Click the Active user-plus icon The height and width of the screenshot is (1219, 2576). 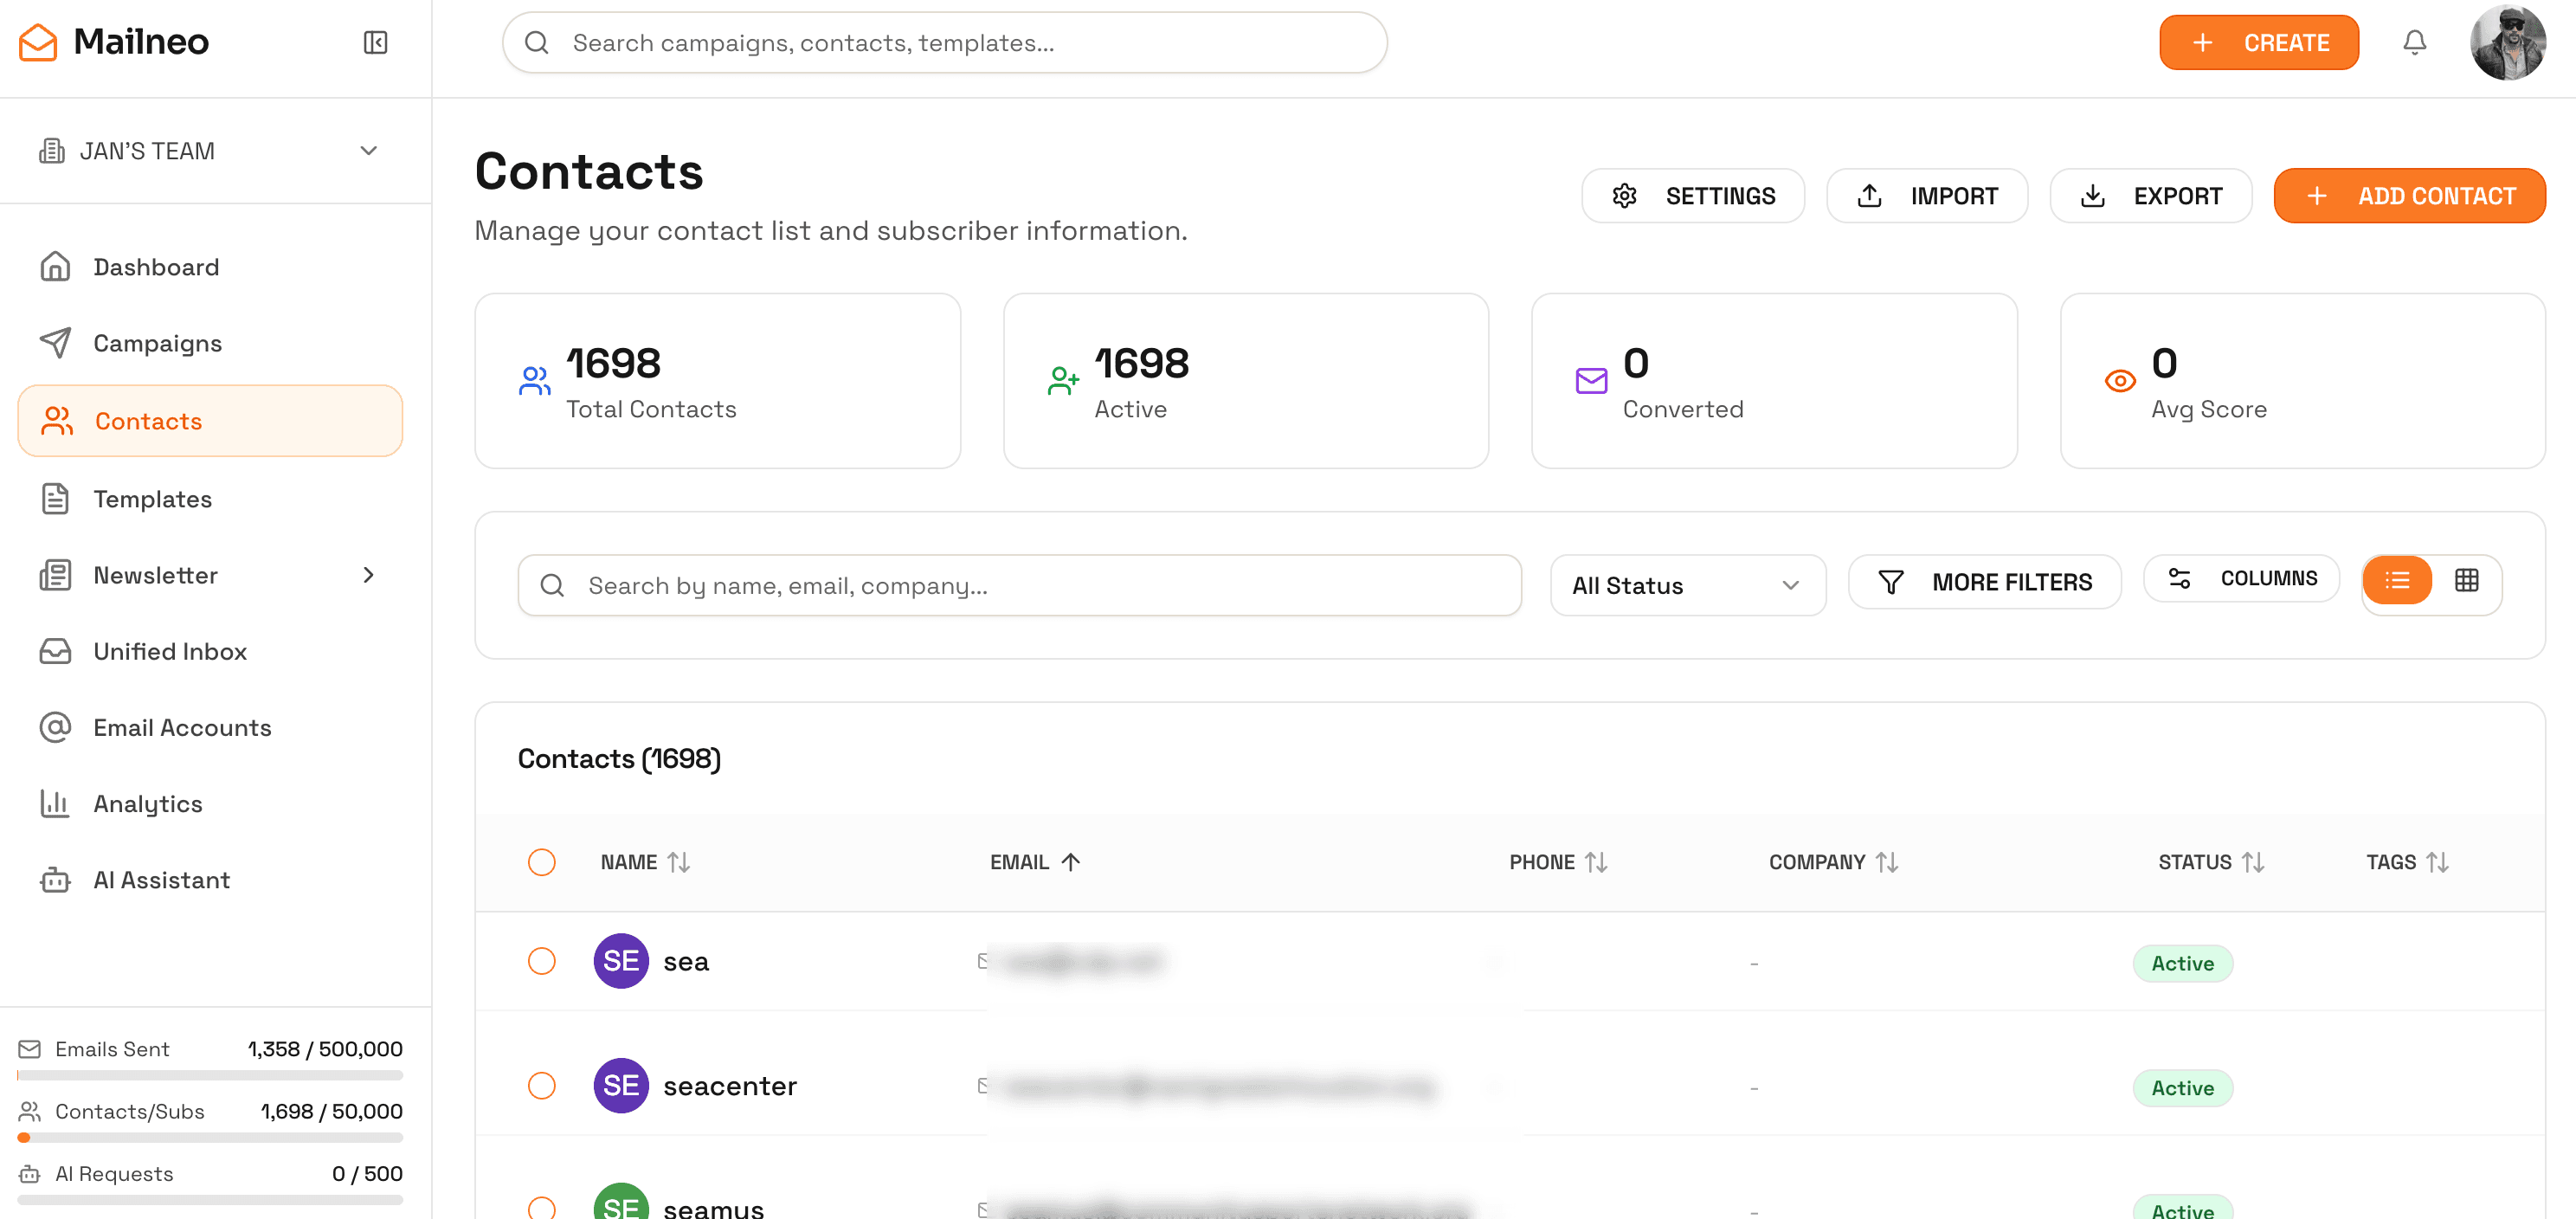tap(1063, 380)
